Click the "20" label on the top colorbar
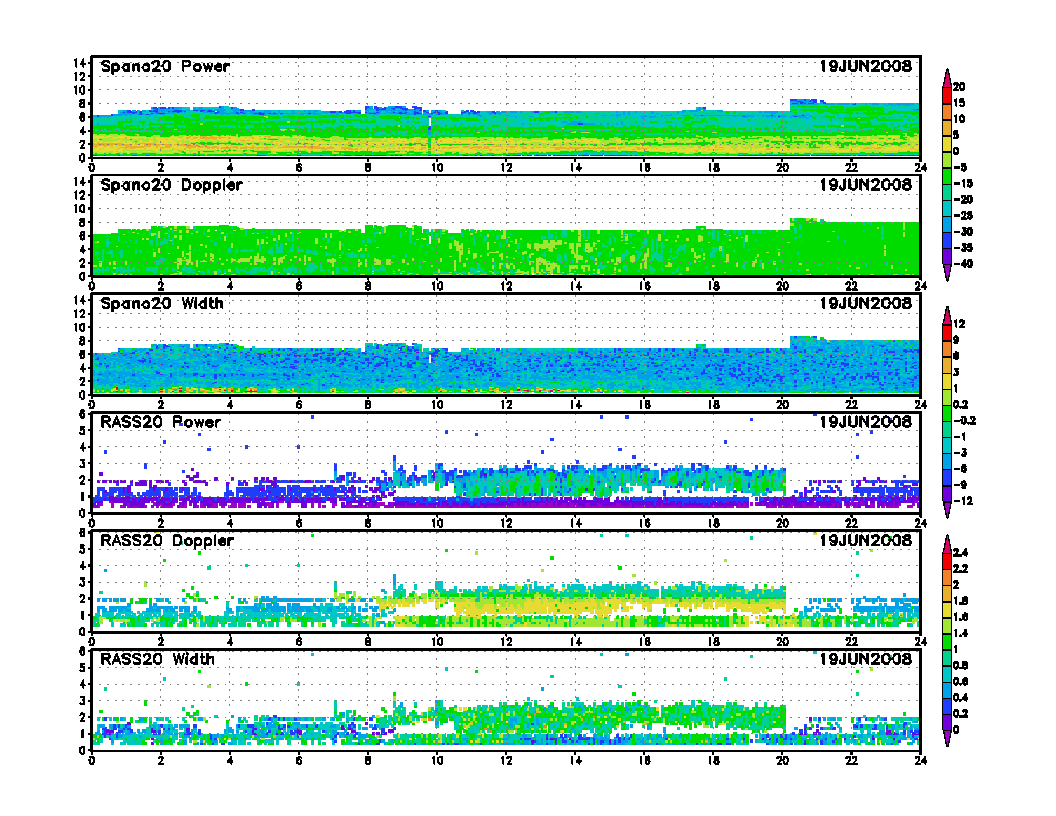 (959, 87)
